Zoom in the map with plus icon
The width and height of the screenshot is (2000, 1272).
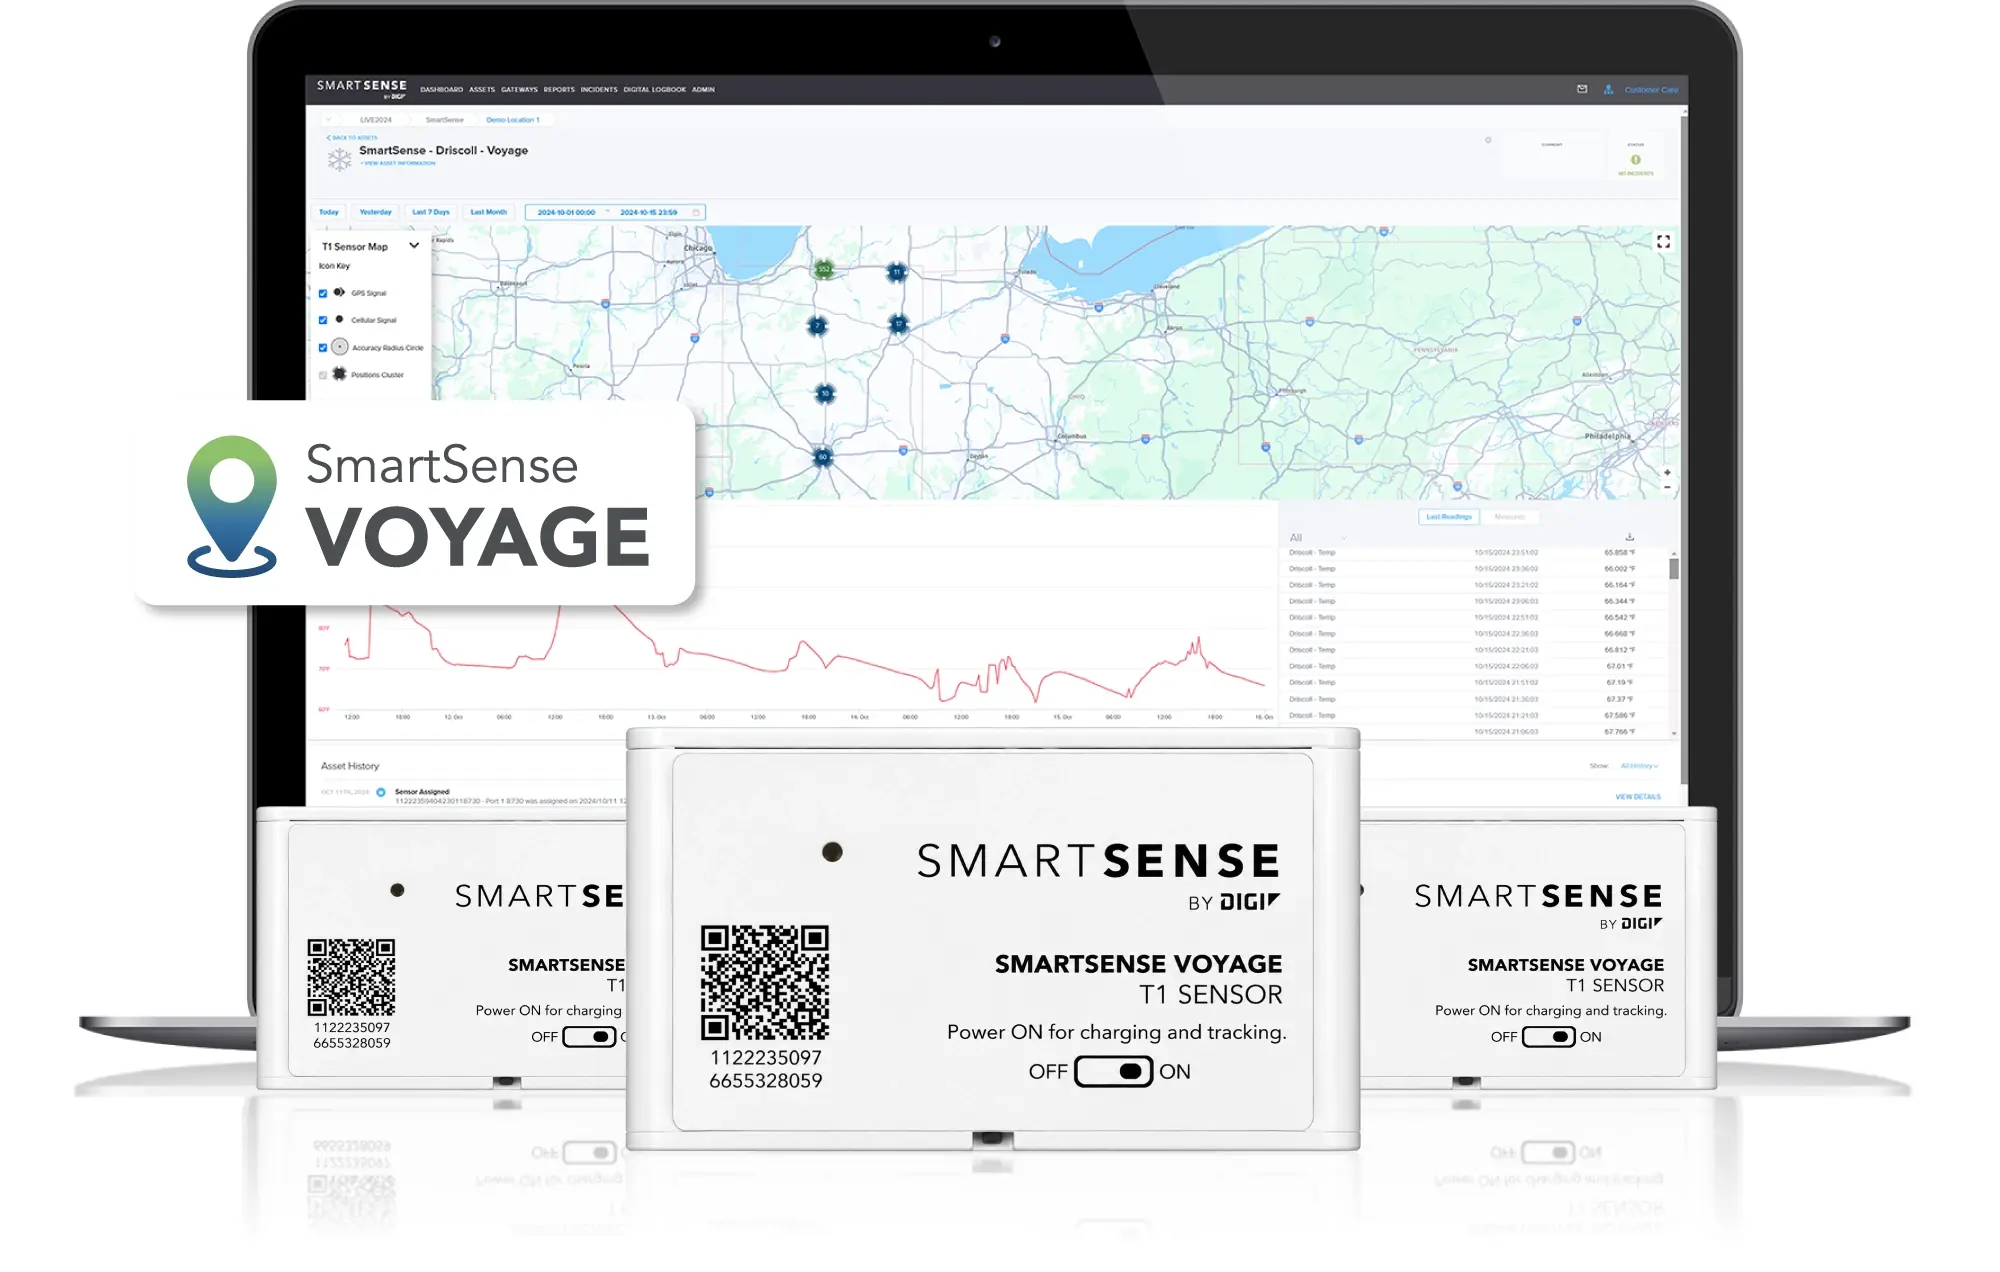1667,472
